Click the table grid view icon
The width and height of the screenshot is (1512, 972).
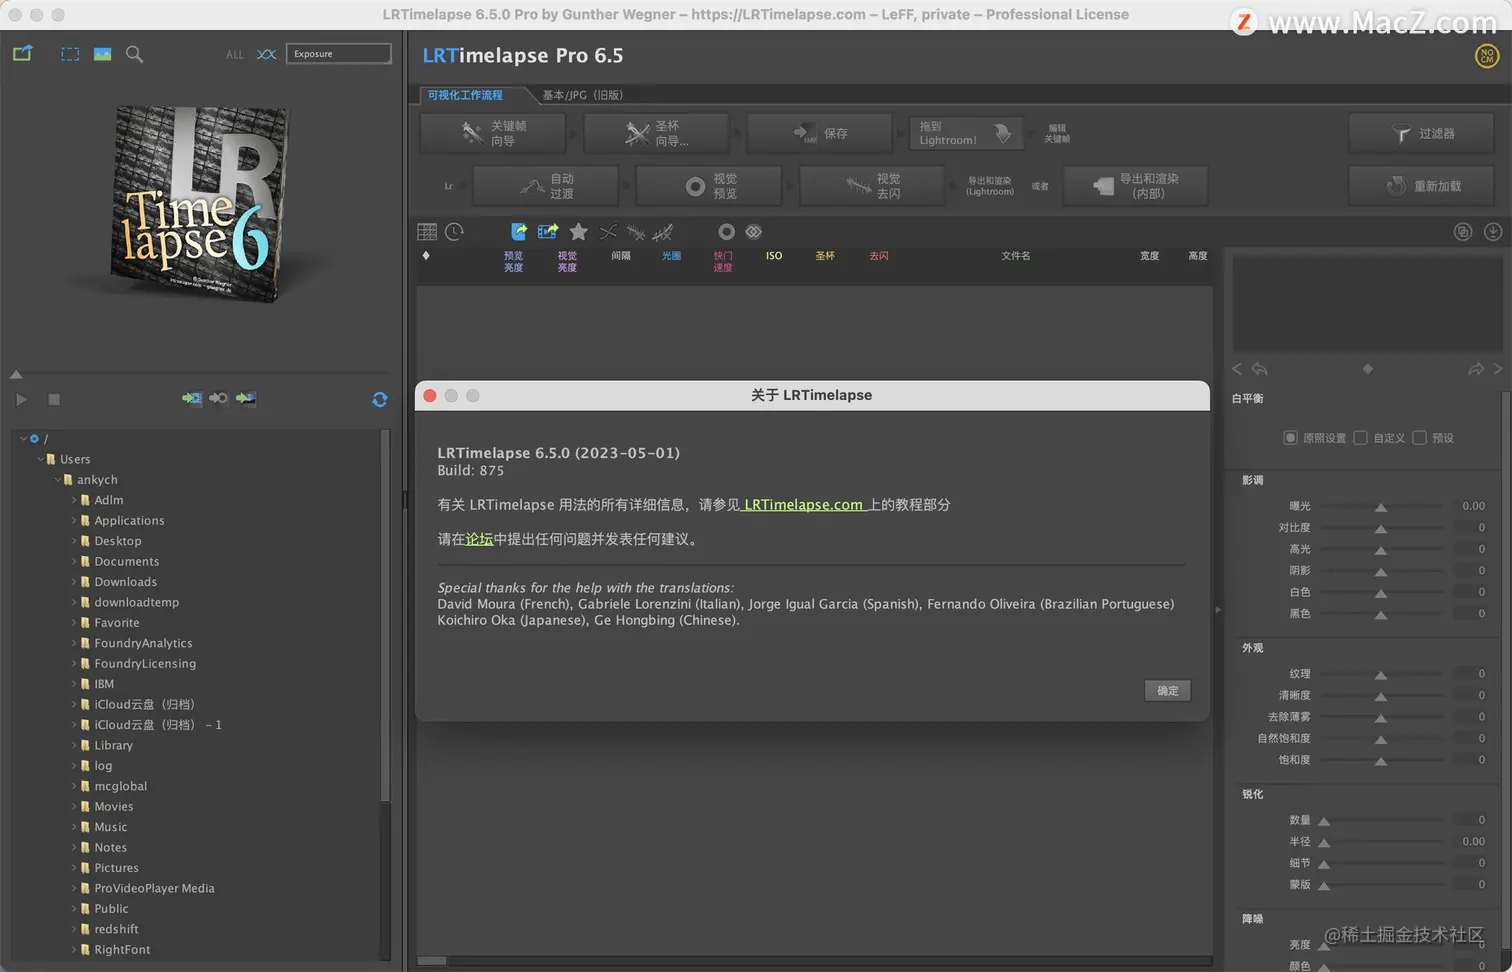tap(427, 232)
